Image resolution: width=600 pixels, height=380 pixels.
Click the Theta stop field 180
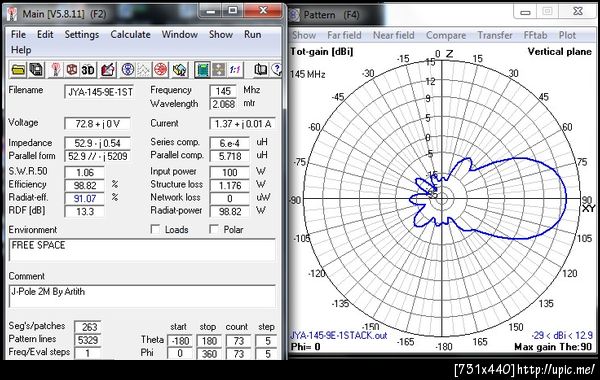209,341
